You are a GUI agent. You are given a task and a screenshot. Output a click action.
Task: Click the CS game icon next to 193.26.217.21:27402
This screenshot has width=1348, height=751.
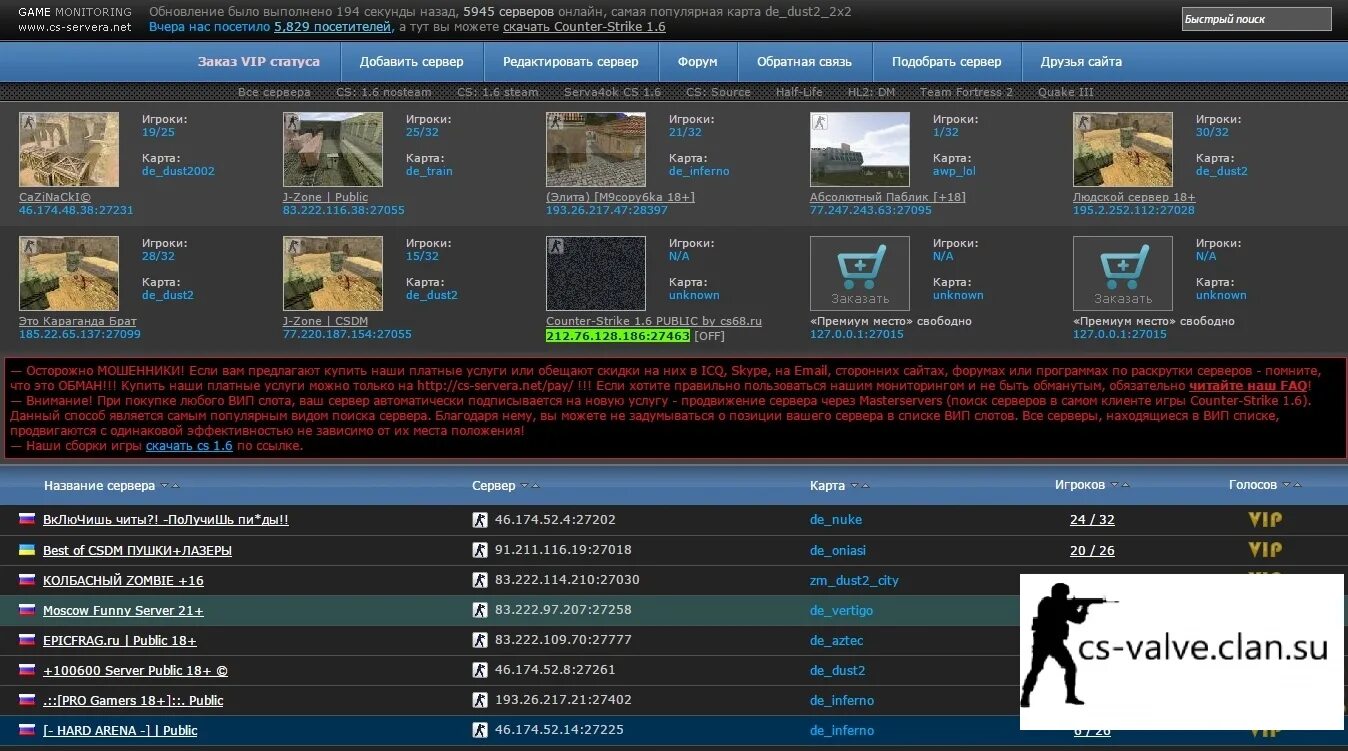[480, 700]
